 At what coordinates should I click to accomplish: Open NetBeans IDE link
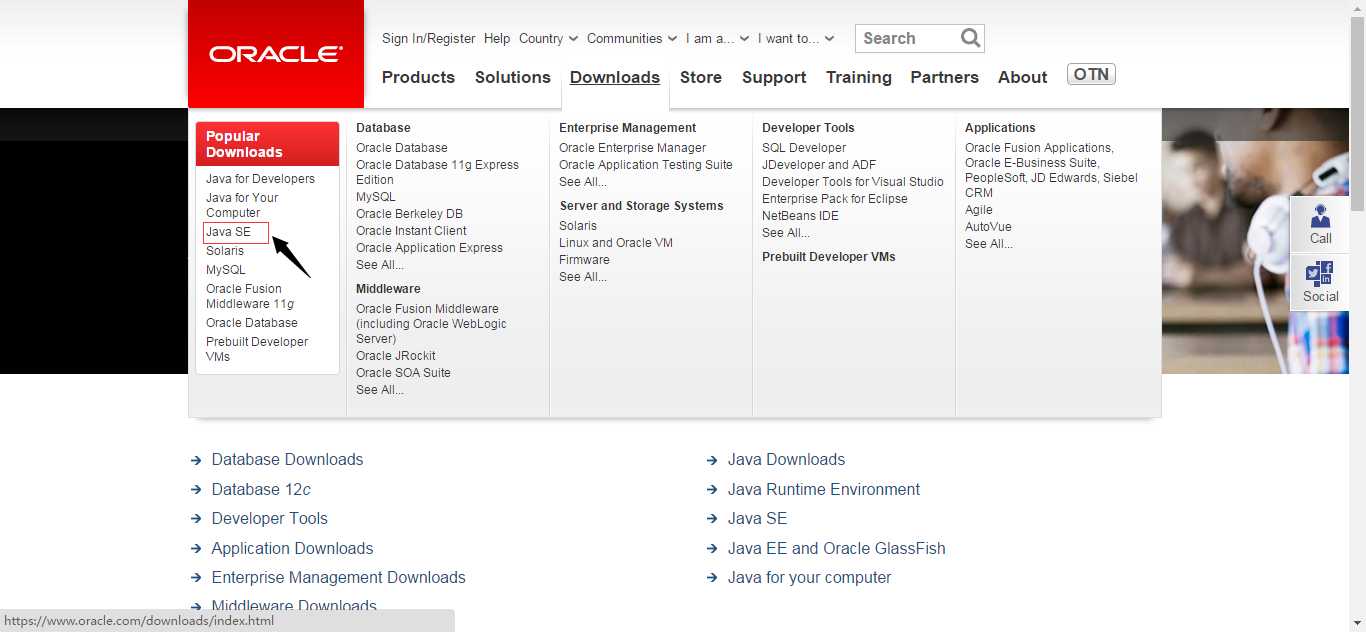click(x=800, y=216)
